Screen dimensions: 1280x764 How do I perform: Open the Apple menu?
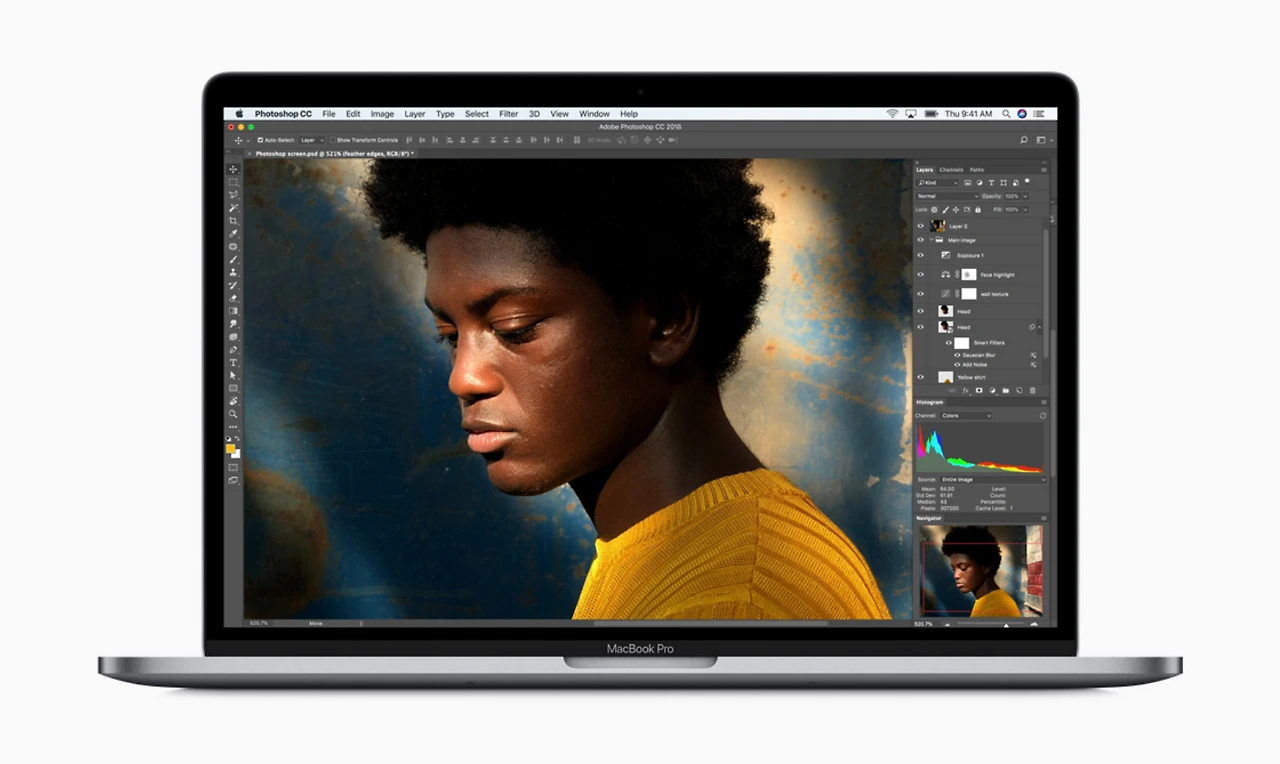tap(239, 114)
